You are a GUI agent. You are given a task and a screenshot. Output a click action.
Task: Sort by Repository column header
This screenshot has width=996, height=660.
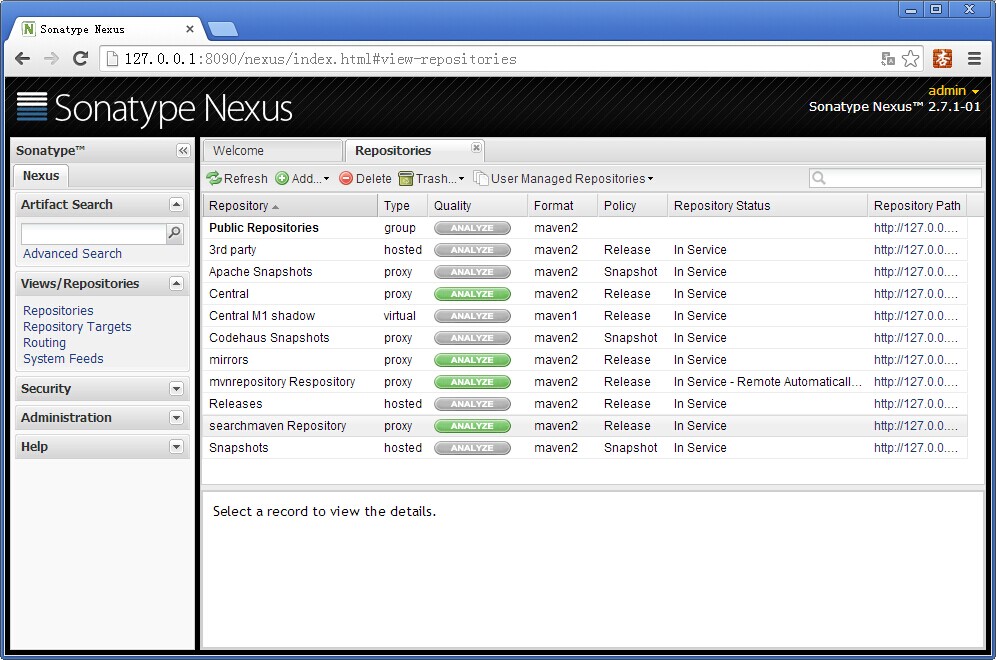coord(290,206)
